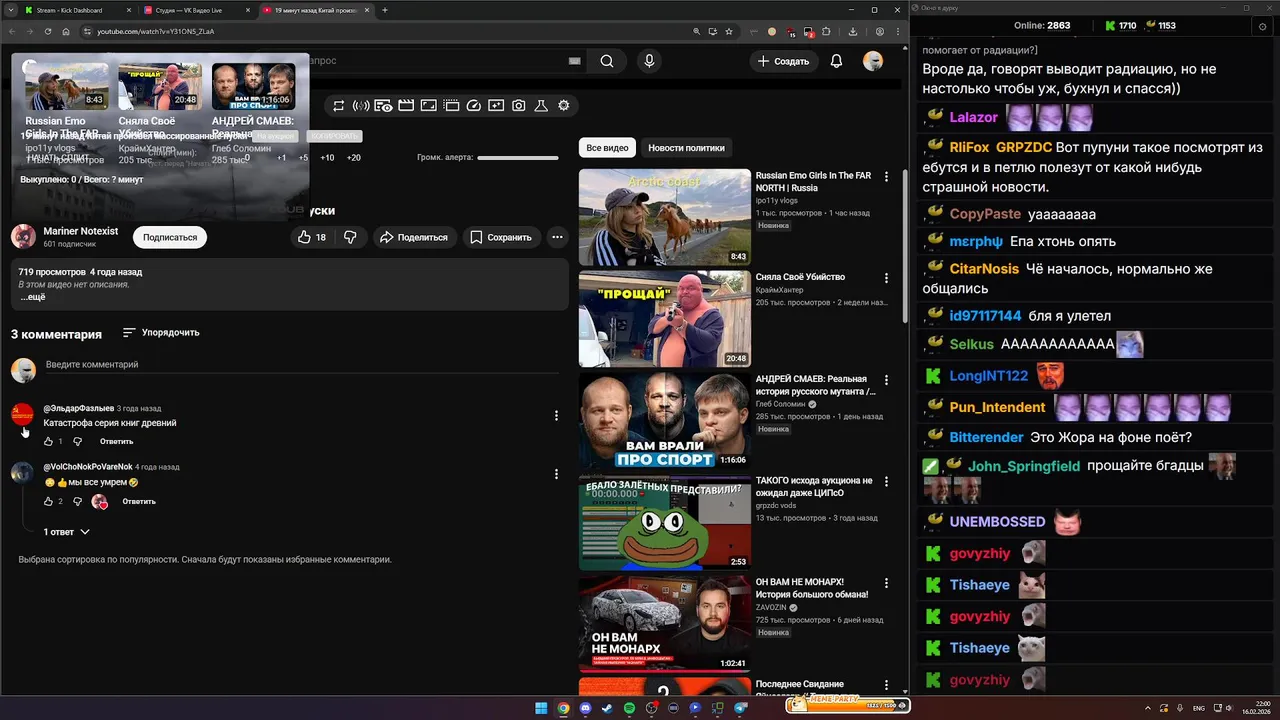
Task: Click the +20 increment button
Action: tap(353, 158)
